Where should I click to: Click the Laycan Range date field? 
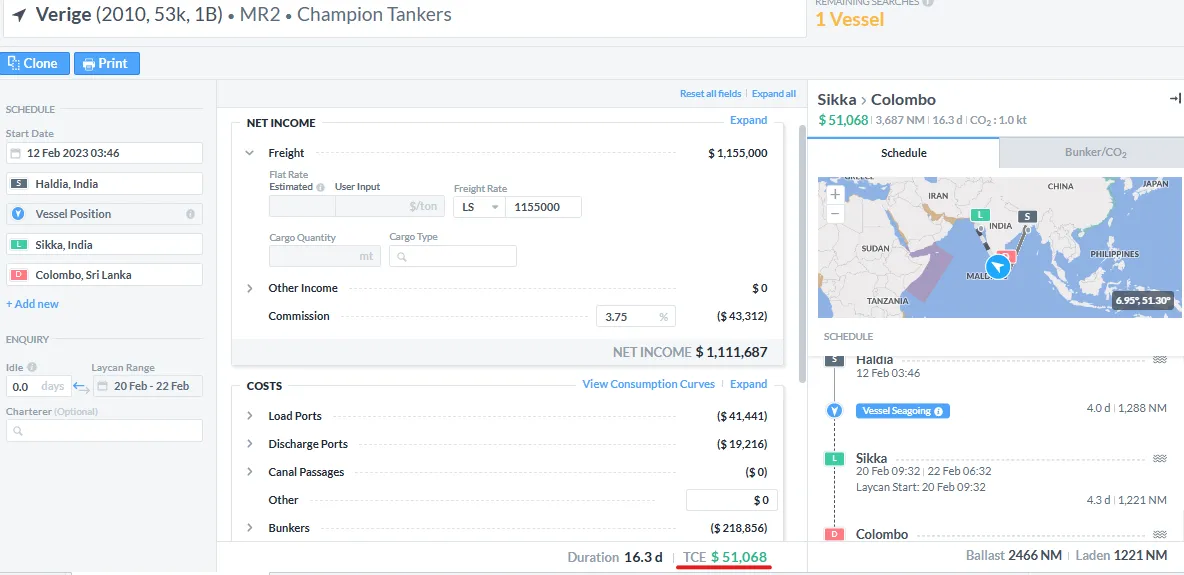148,386
